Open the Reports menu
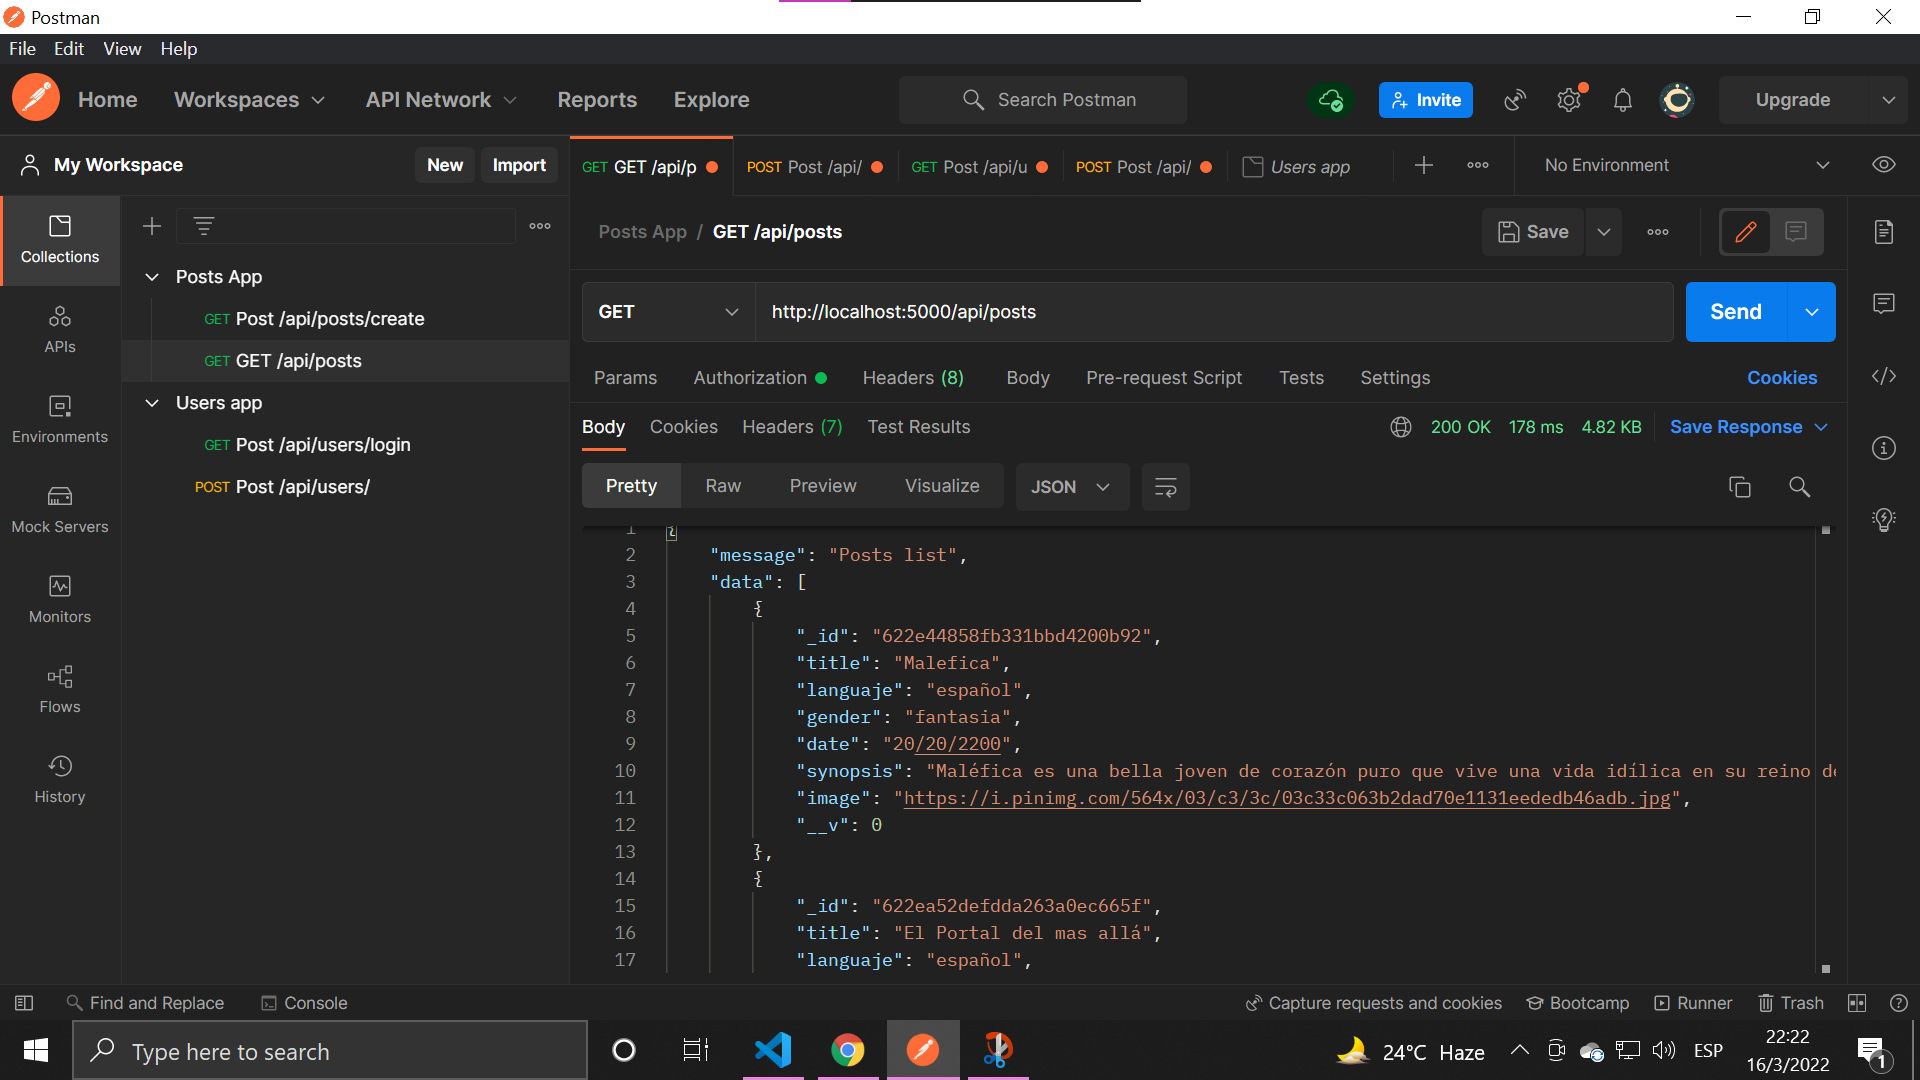This screenshot has width=1920, height=1080. tap(597, 99)
